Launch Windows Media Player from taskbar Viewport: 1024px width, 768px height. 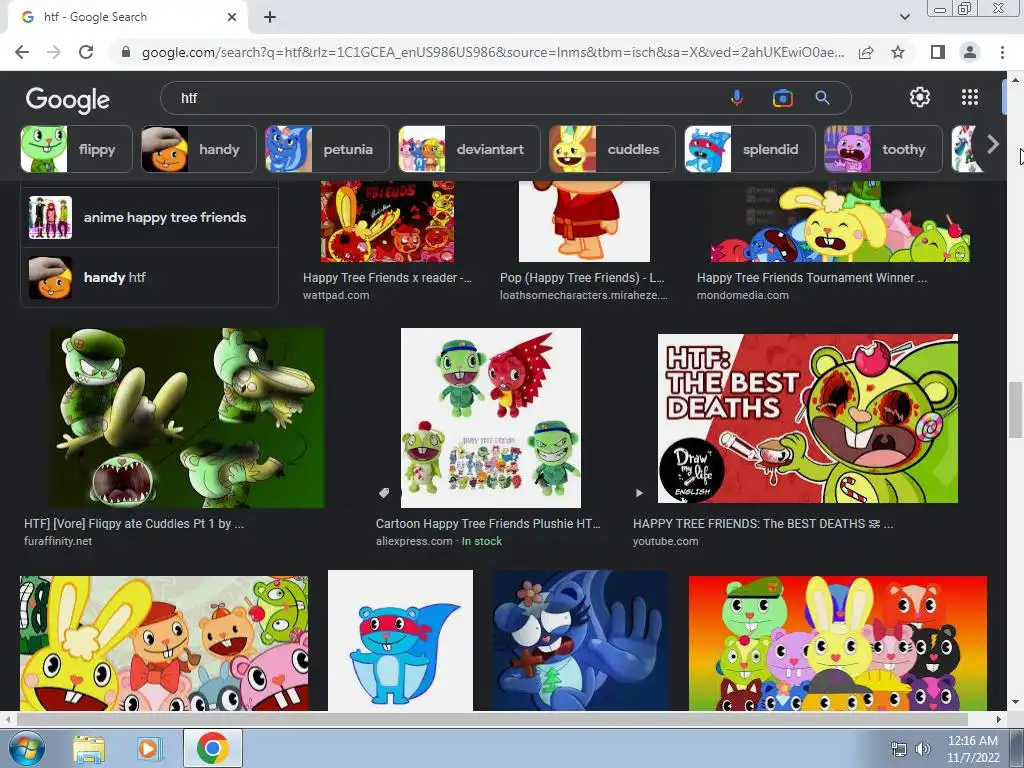(149, 749)
